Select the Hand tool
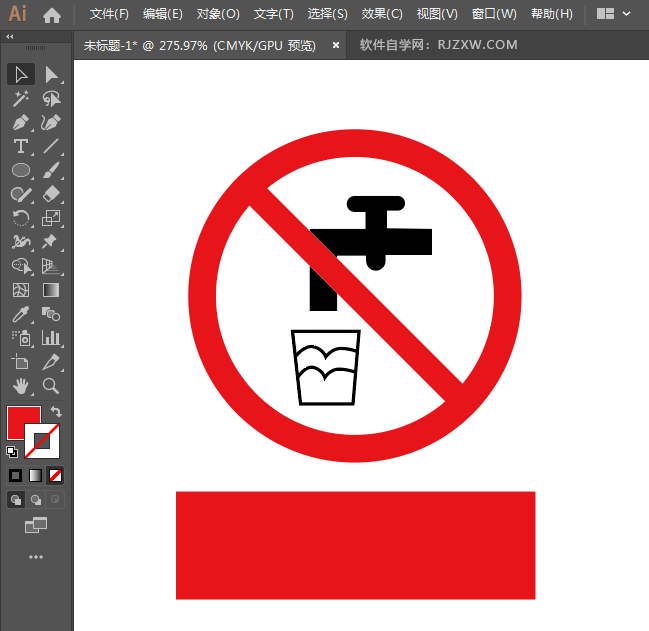 20,385
